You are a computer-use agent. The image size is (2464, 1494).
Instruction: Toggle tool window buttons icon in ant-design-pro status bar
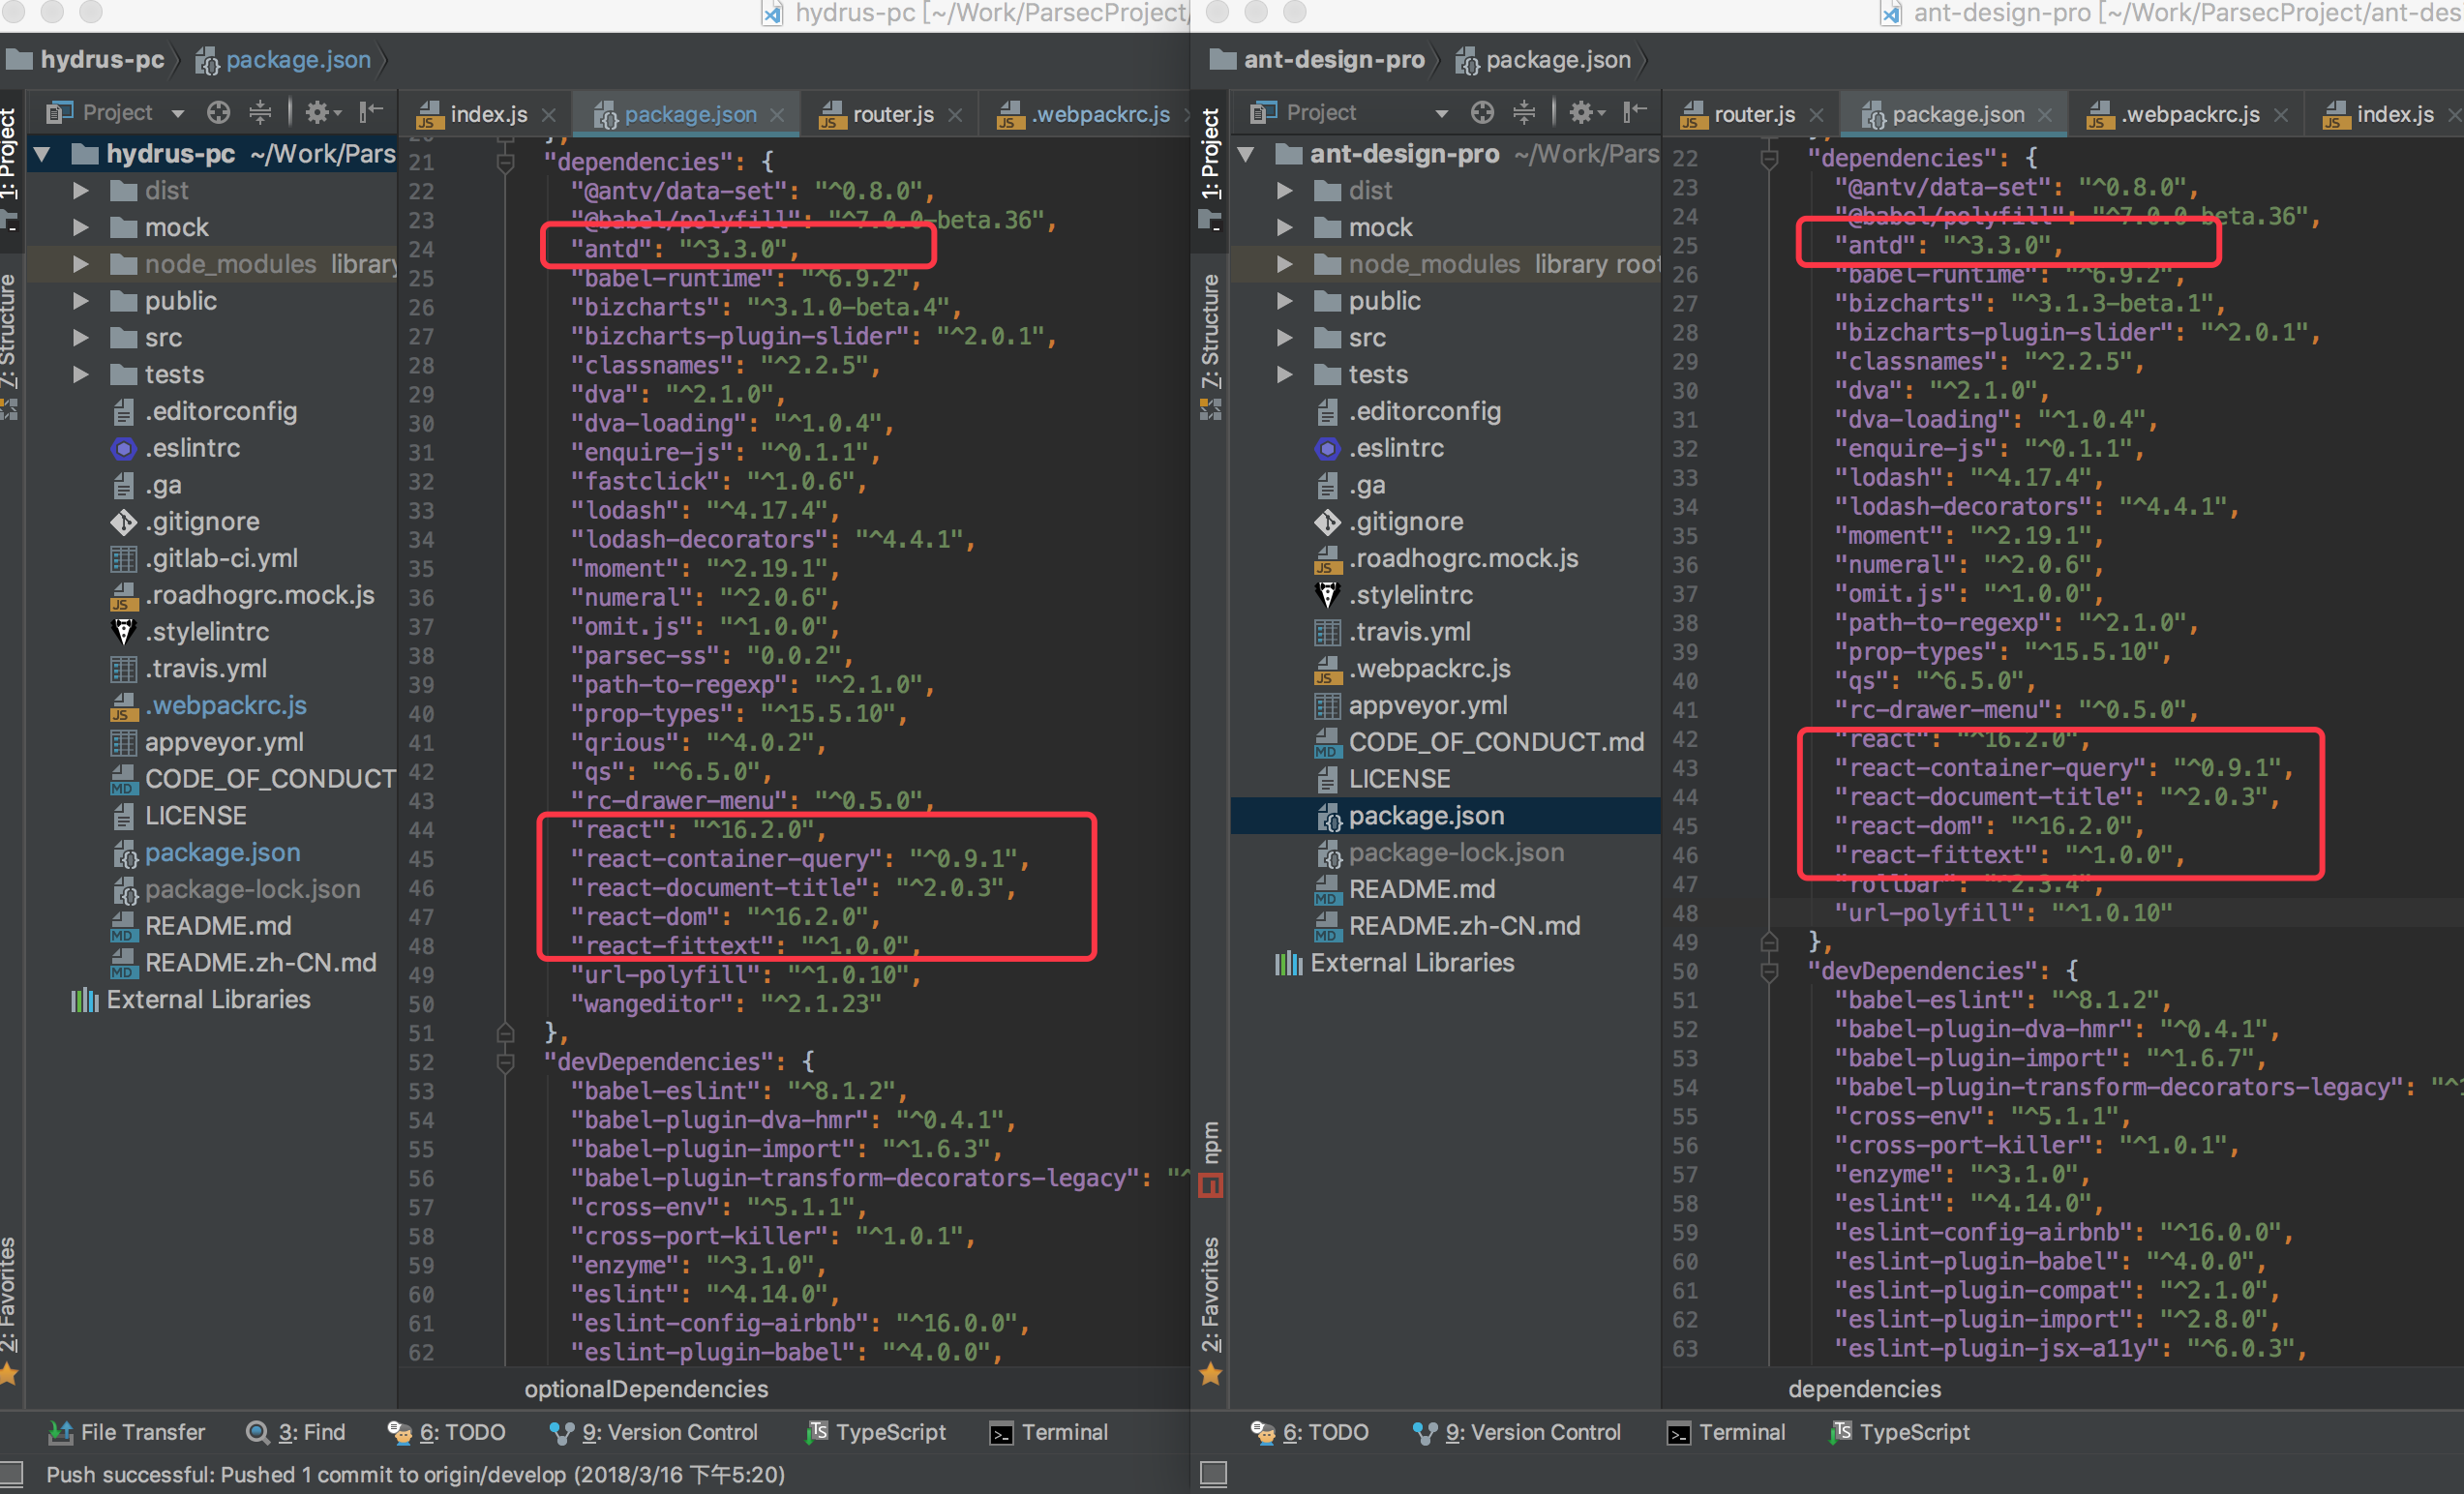pyautogui.click(x=1213, y=1473)
